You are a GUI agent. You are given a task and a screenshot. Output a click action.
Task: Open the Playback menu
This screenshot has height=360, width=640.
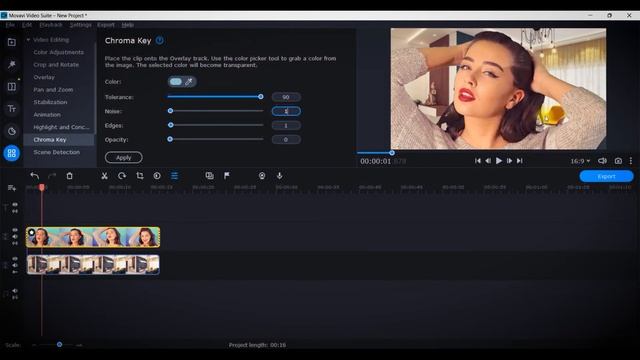tap(51, 25)
